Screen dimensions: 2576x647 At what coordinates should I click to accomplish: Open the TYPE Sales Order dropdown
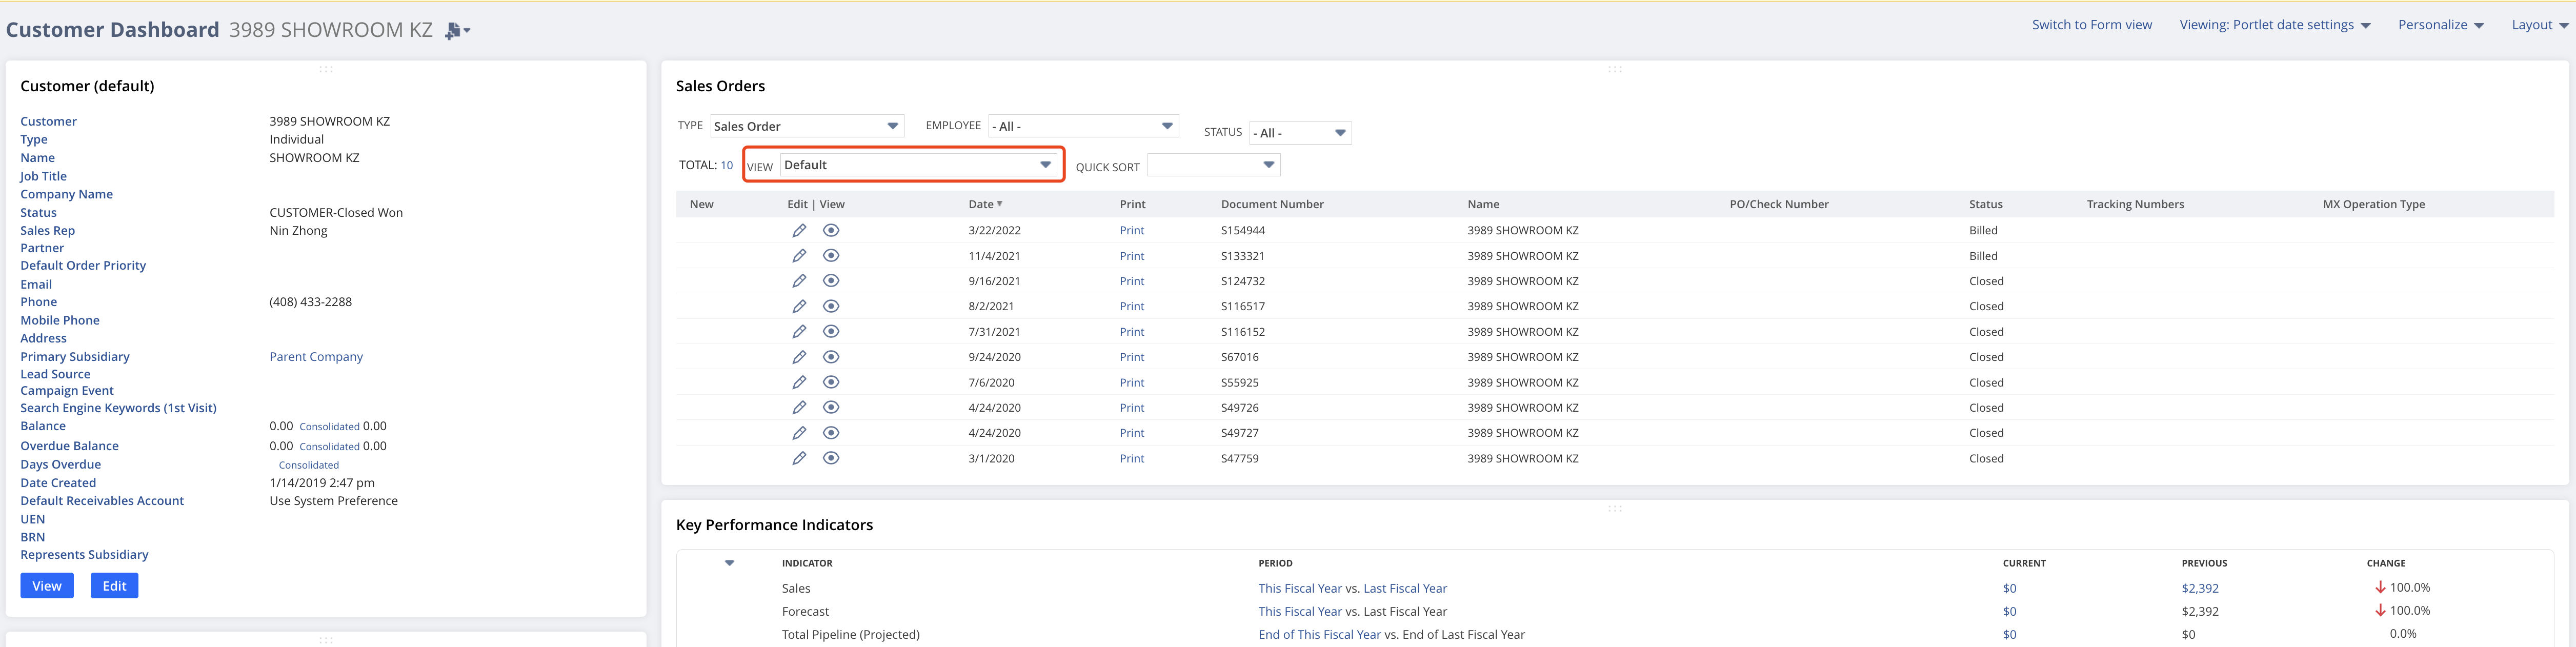coord(807,126)
